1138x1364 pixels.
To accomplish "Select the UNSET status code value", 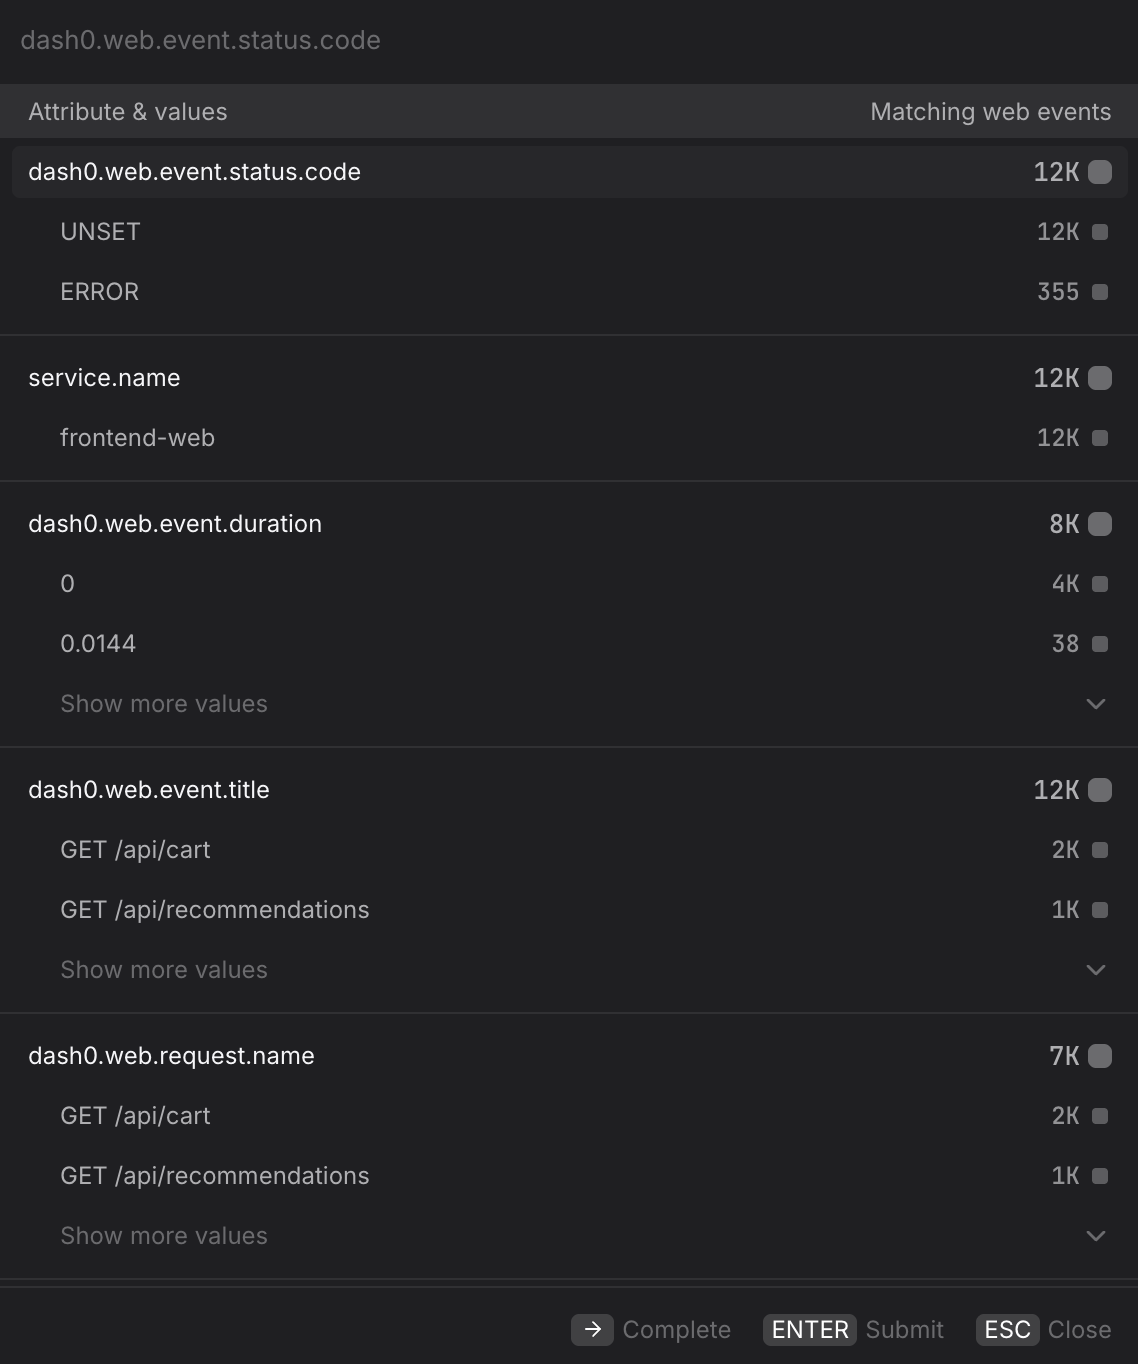I will click(x=100, y=231).
